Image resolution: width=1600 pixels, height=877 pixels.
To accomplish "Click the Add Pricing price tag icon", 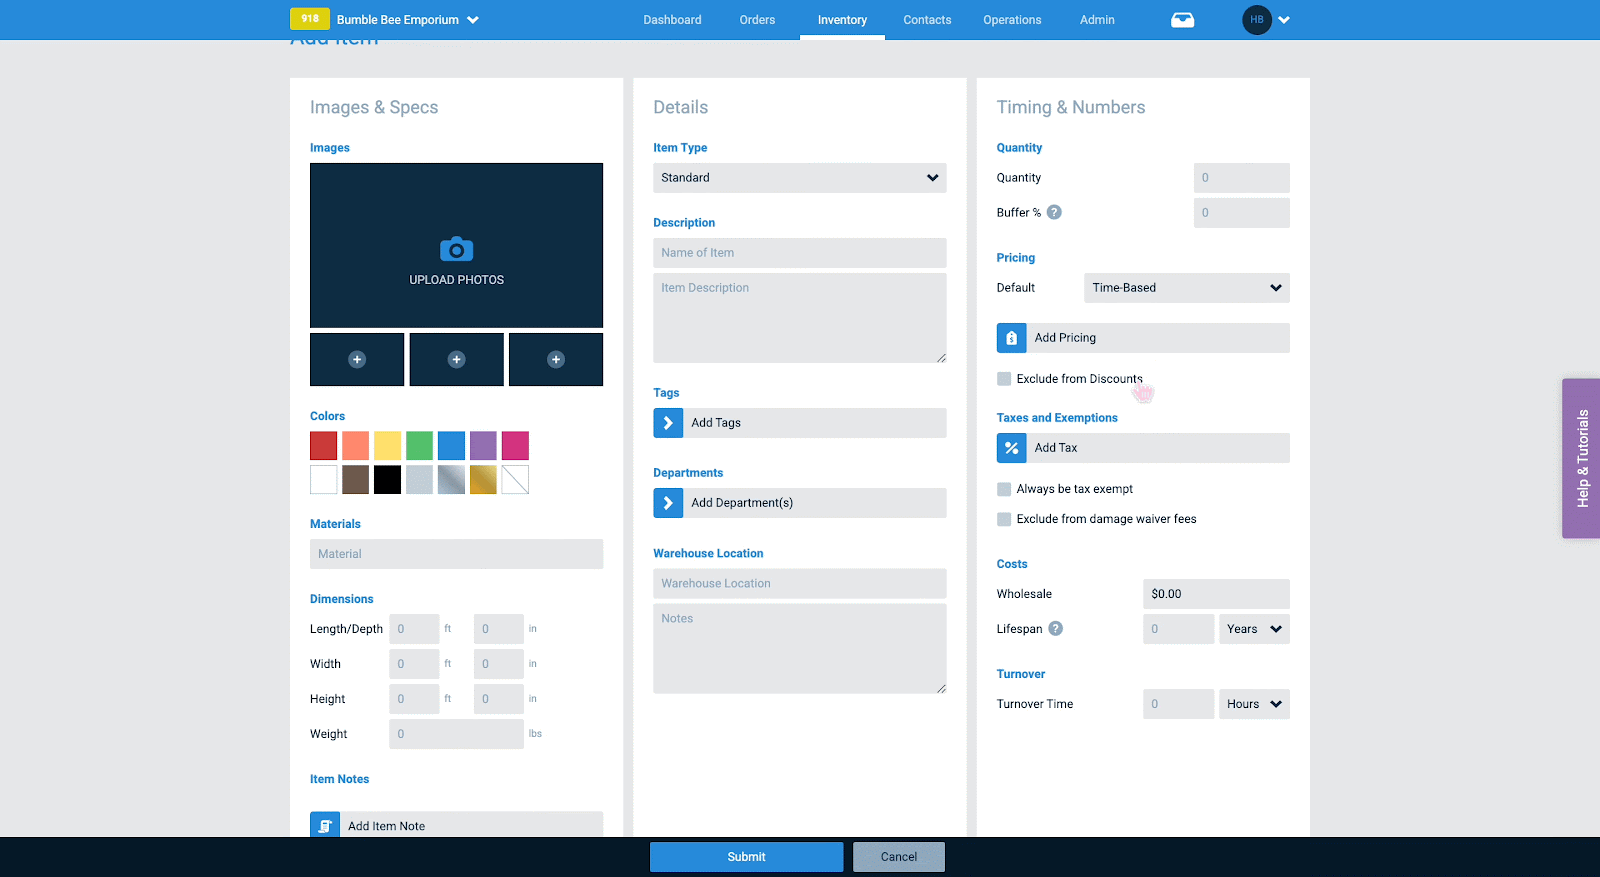I will (1011, 338).
